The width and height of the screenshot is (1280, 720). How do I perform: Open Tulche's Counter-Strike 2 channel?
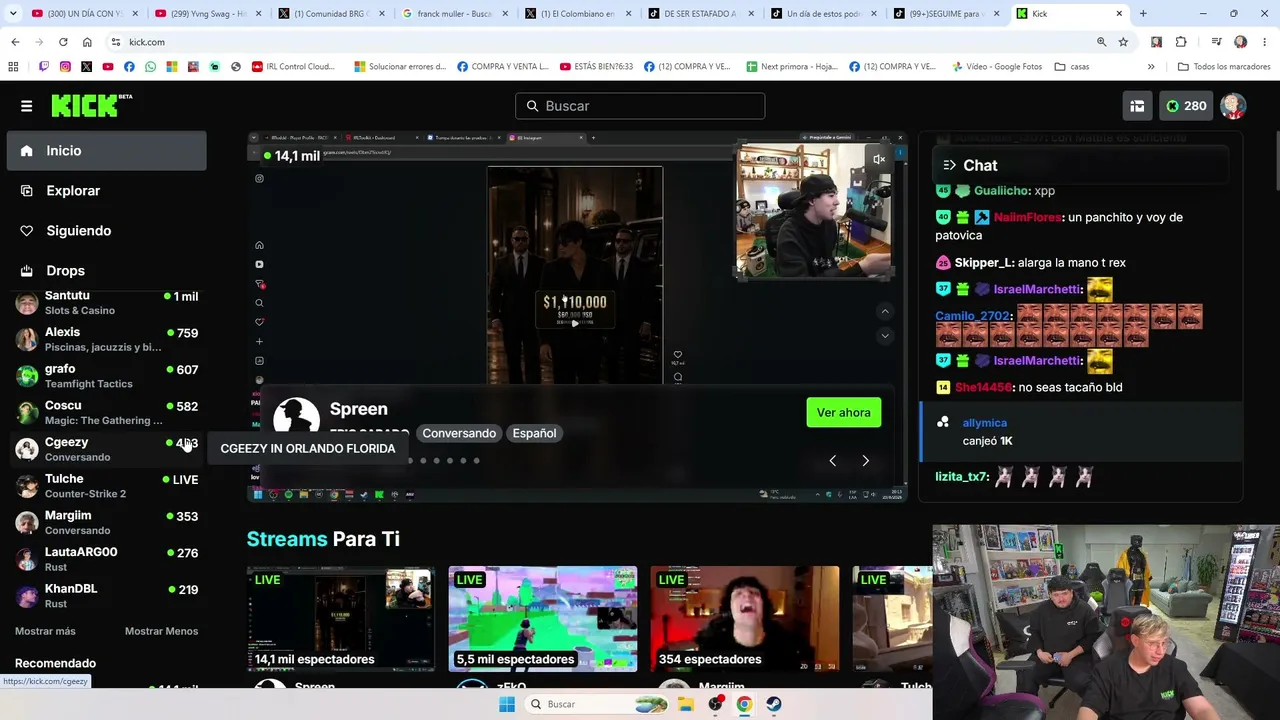107,486
